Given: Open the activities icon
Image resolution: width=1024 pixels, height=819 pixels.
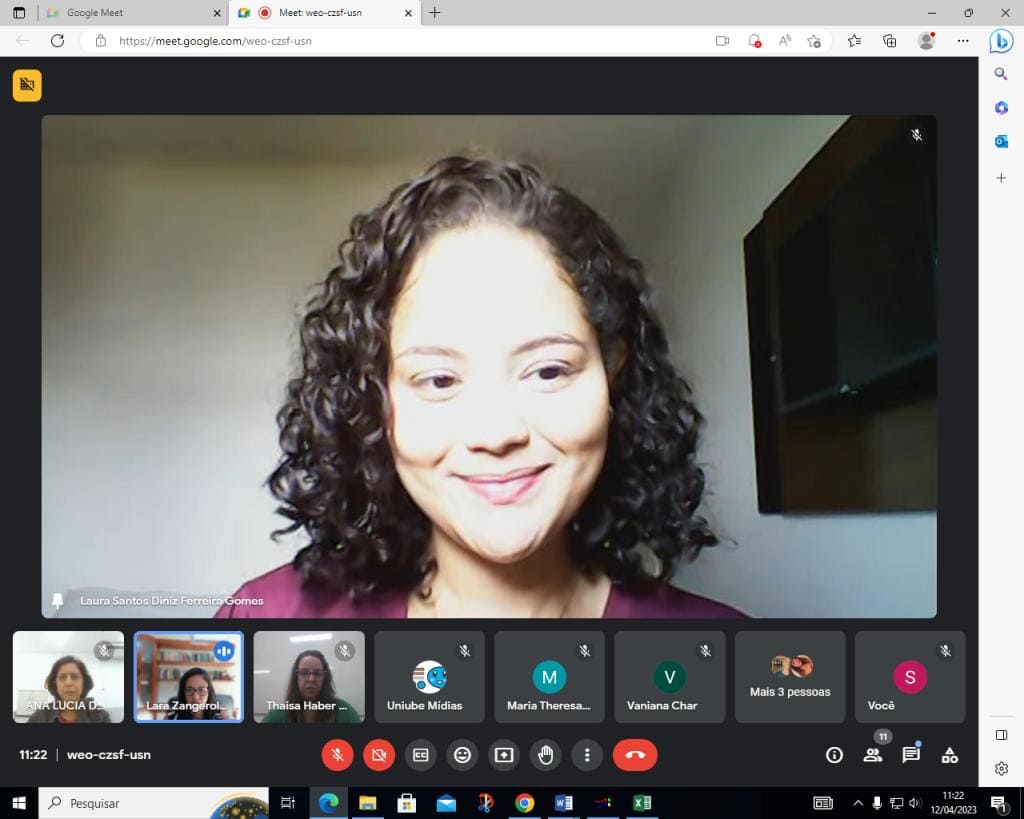Looking at the screenshot, I should pyautogui.click(x=950, y=755).
